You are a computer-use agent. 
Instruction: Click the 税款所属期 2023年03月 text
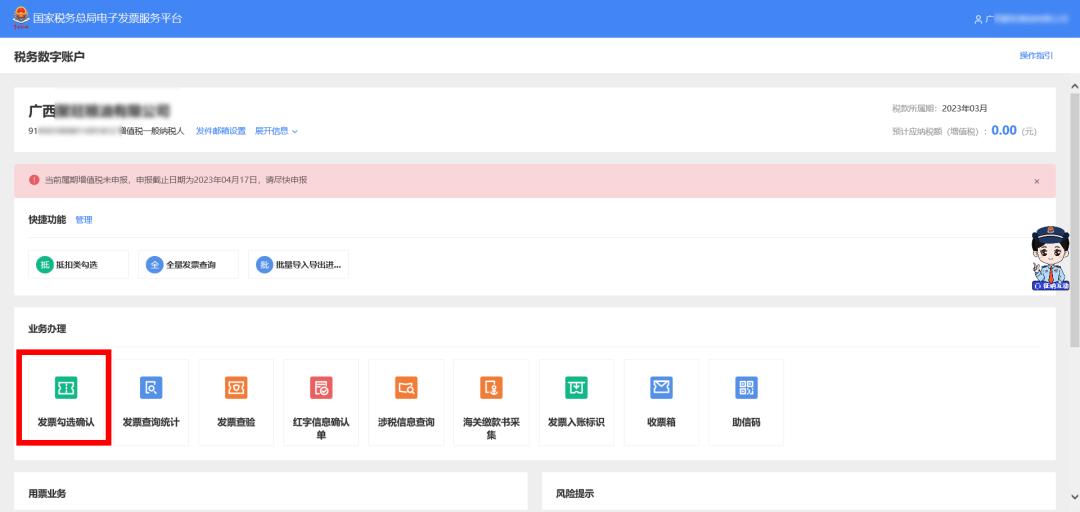click(x=939, y=108)
